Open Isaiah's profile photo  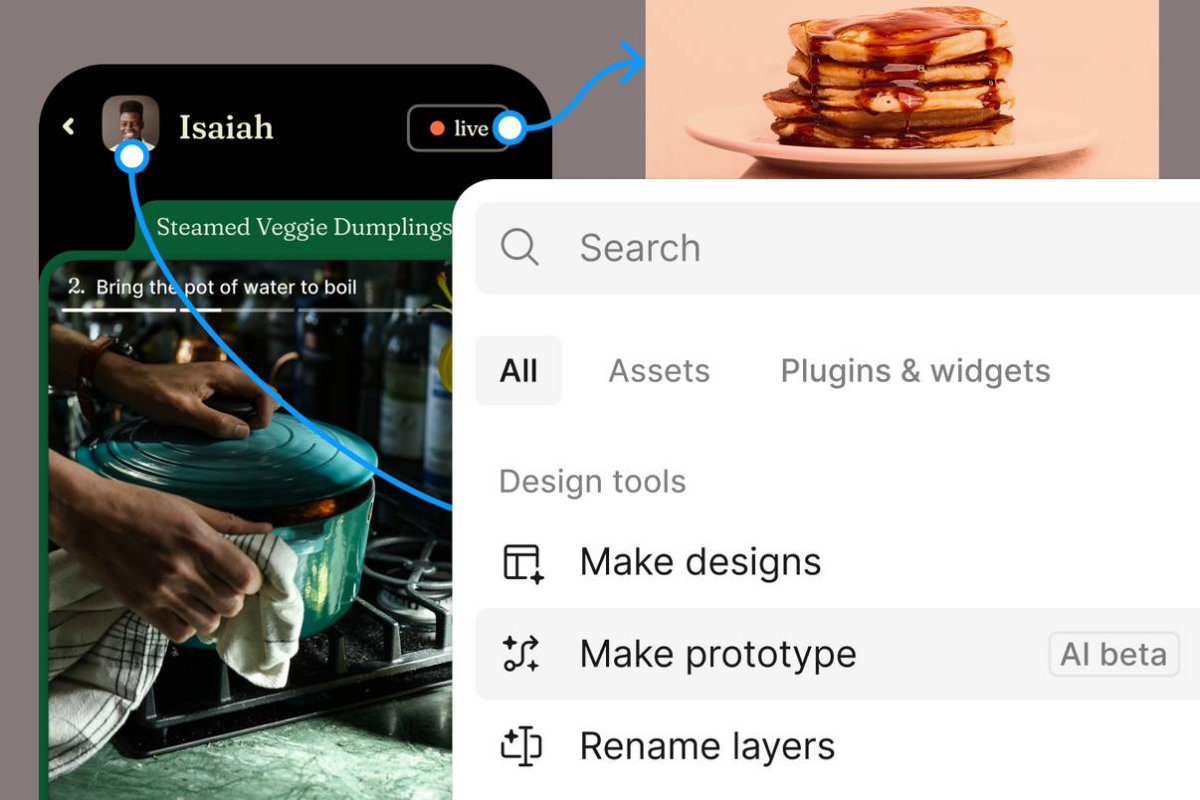[x=130, y=122]
